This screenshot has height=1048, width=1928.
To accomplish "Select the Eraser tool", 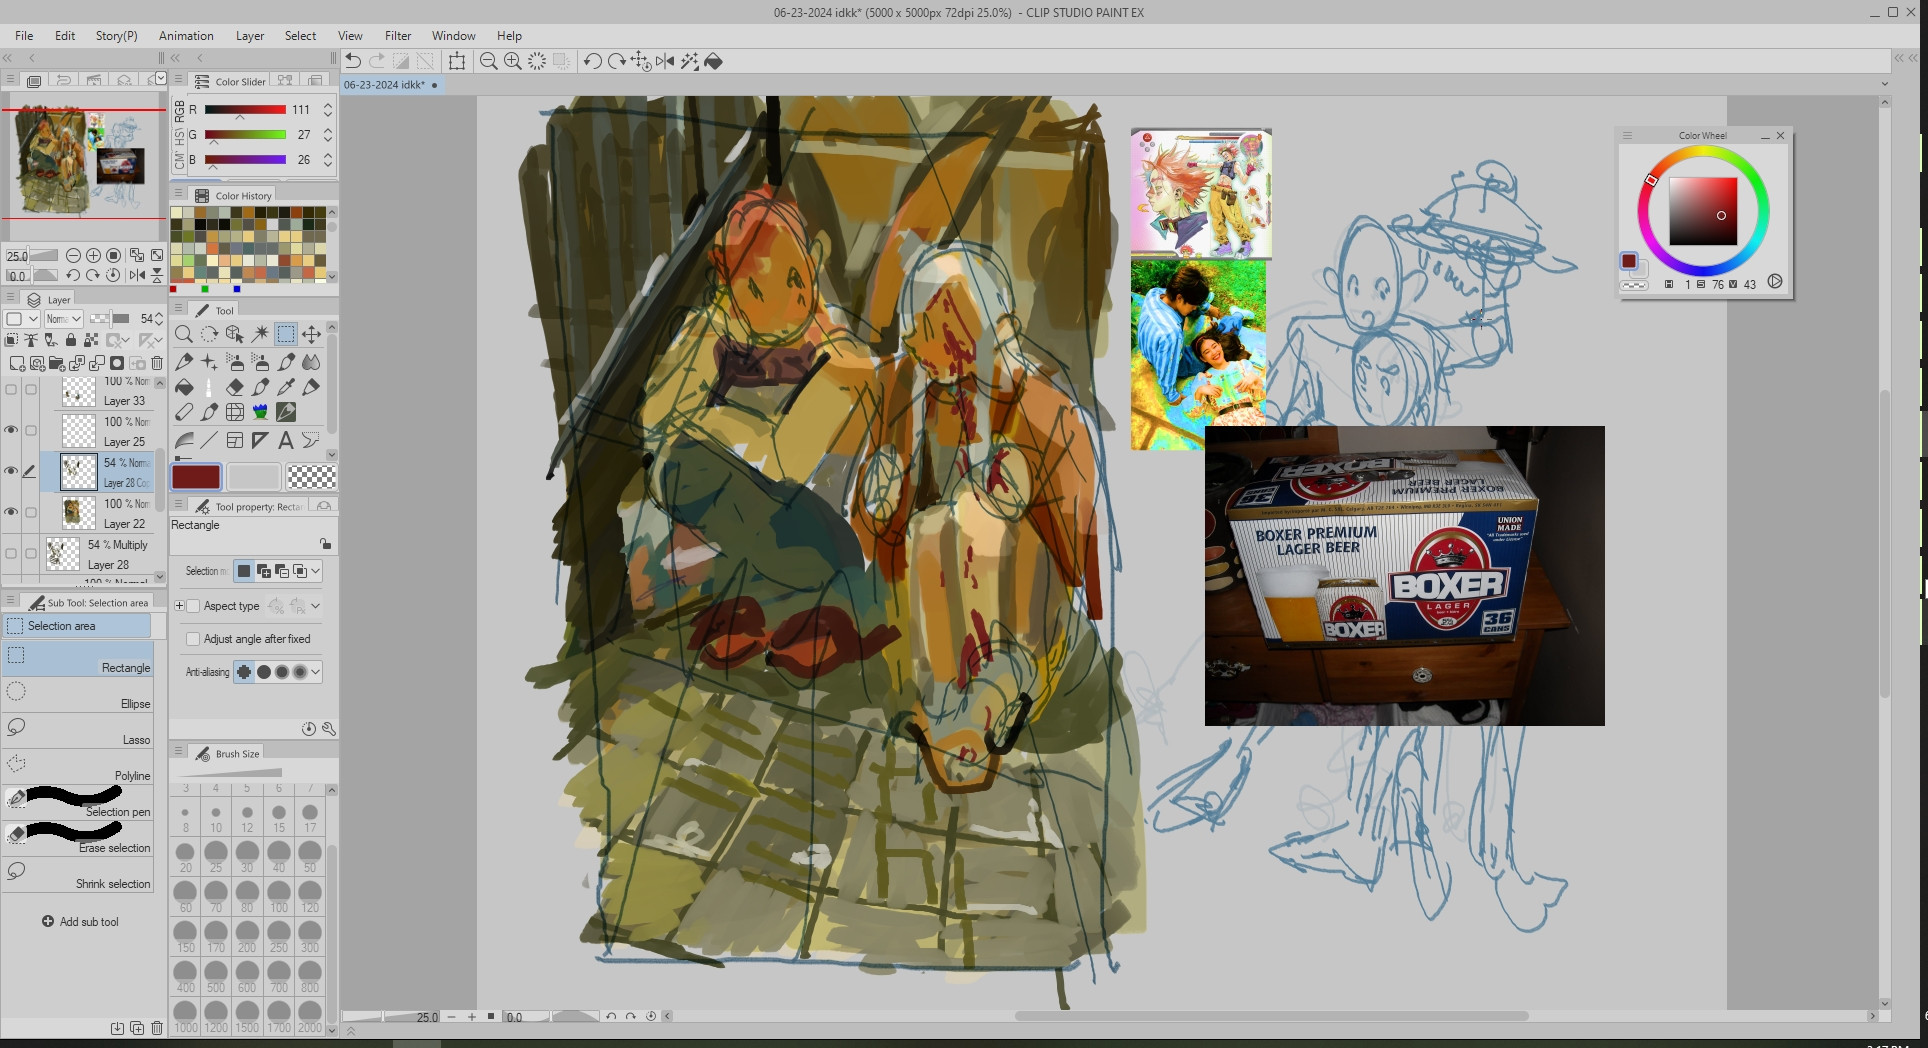I will coord(235,387).
